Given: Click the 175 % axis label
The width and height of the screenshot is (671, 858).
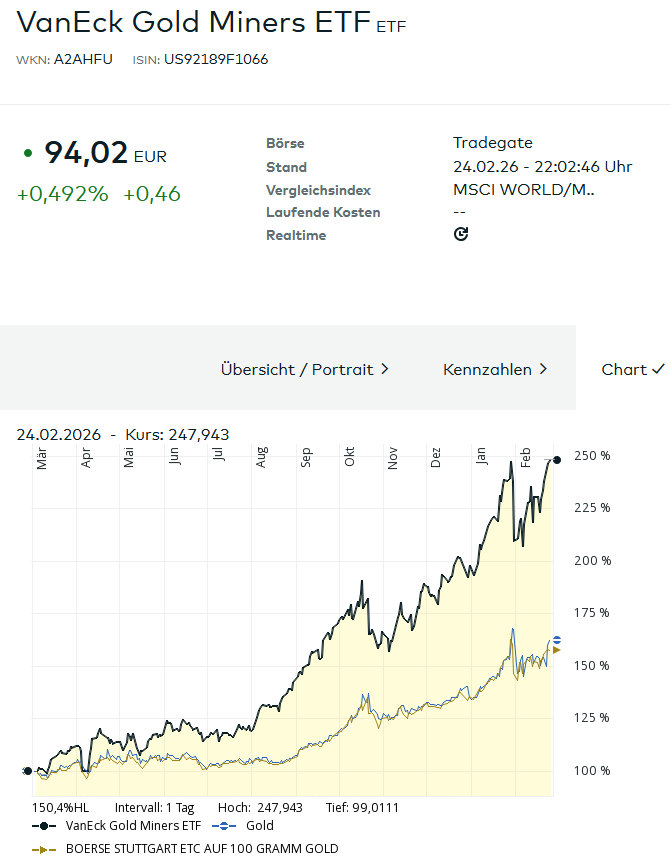Looking at the screenshot, I should [x=591, y=613].
